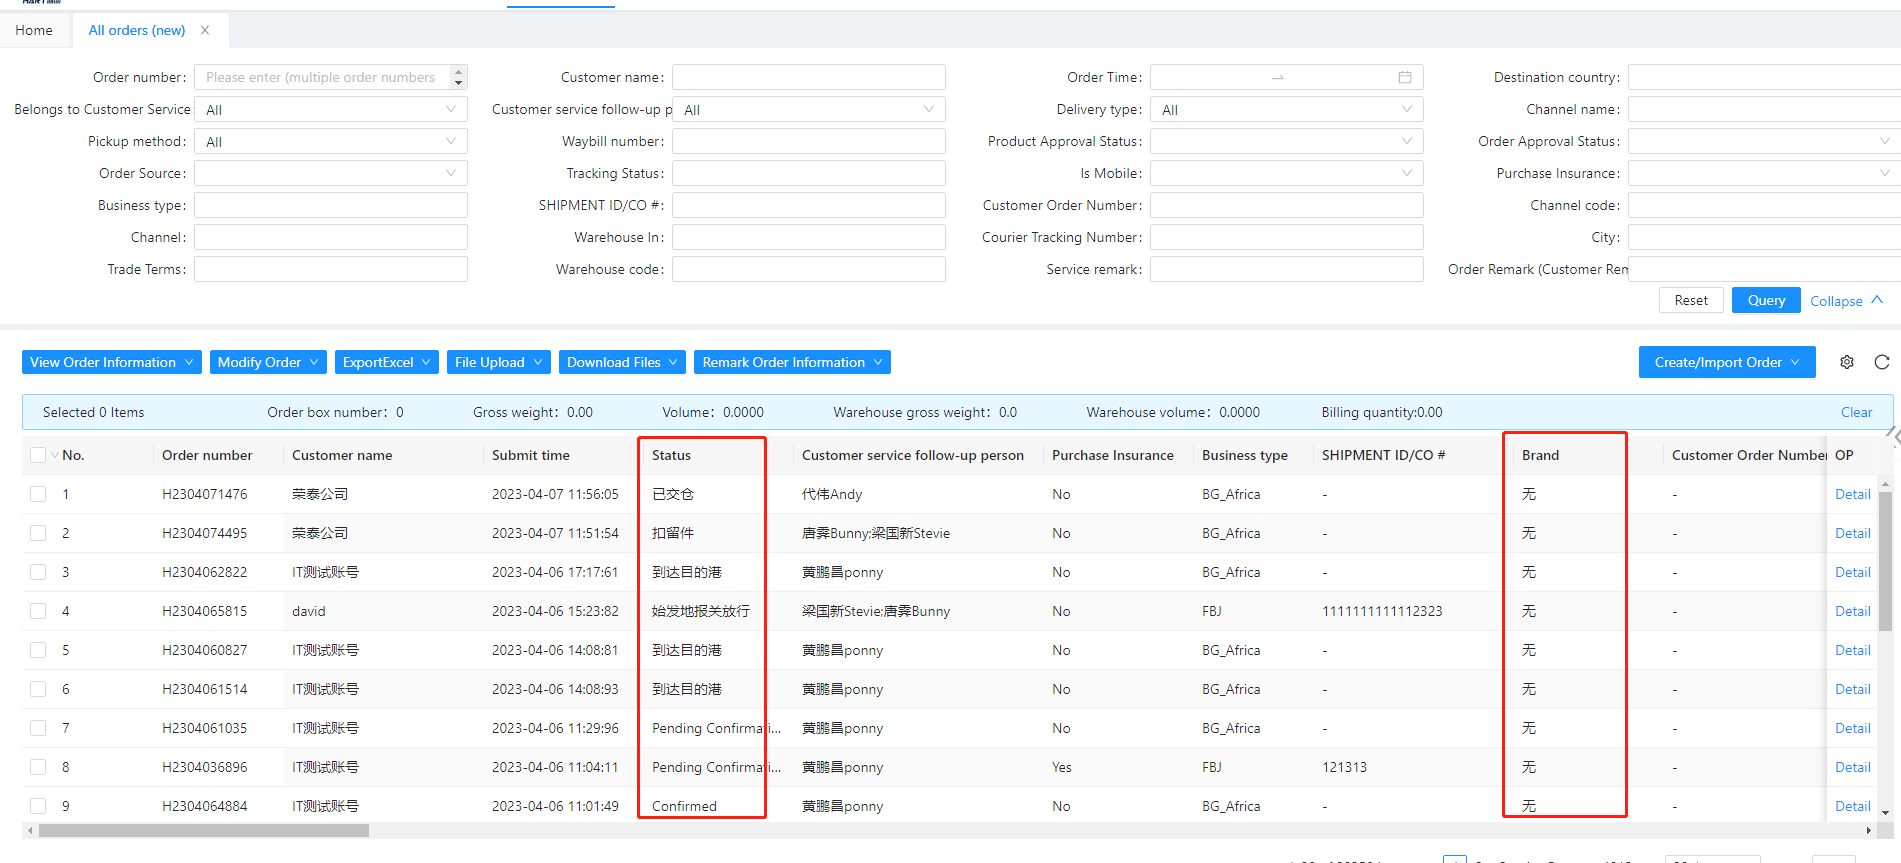Expand the Create/Import Order dropdown

[1726, 362]
